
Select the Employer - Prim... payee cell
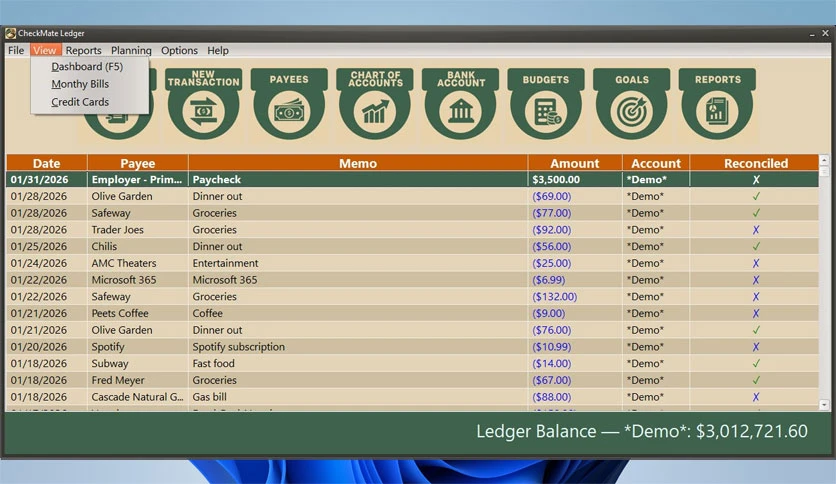[138, 180]
